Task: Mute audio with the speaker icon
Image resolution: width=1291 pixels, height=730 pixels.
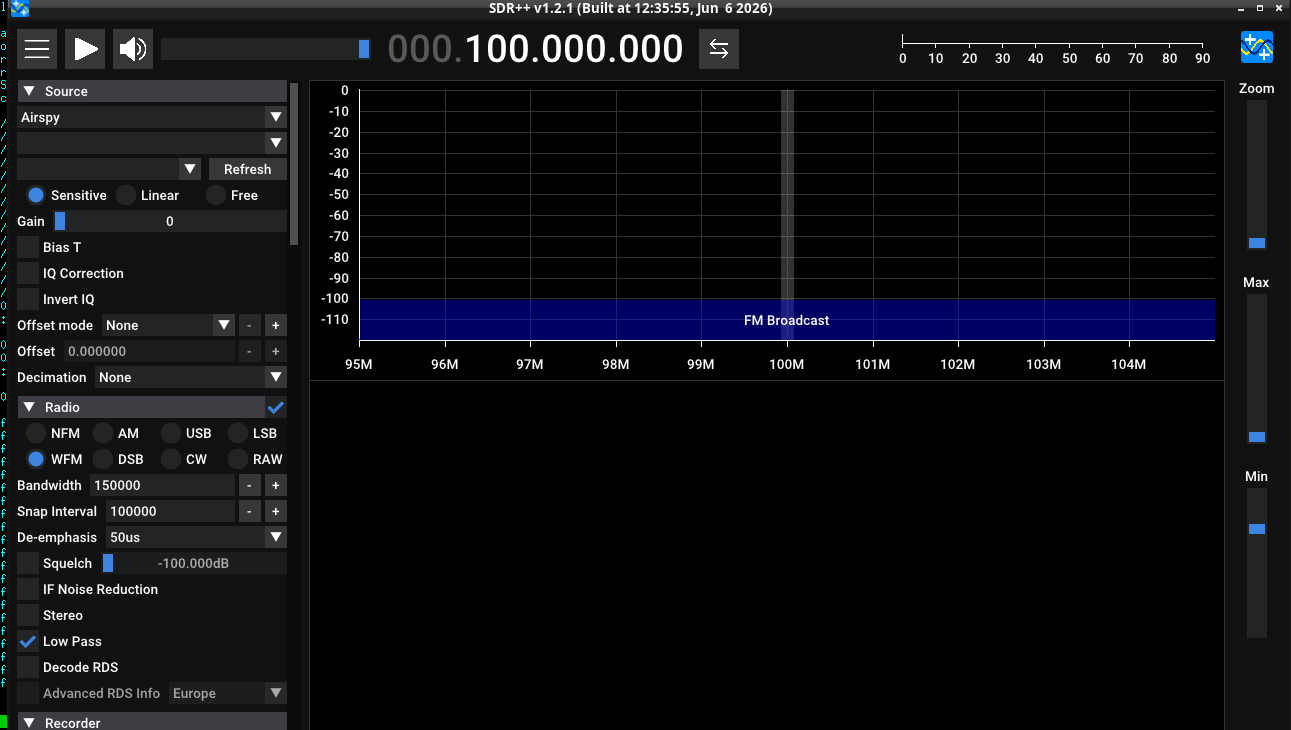Action: tap(133, 49)
